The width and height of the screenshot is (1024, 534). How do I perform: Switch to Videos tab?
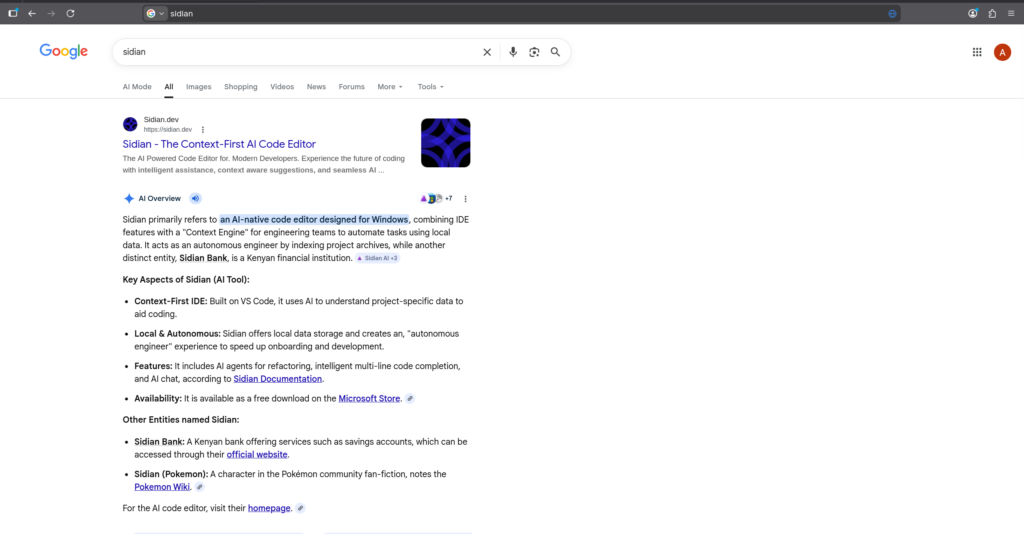pos(282,87)
